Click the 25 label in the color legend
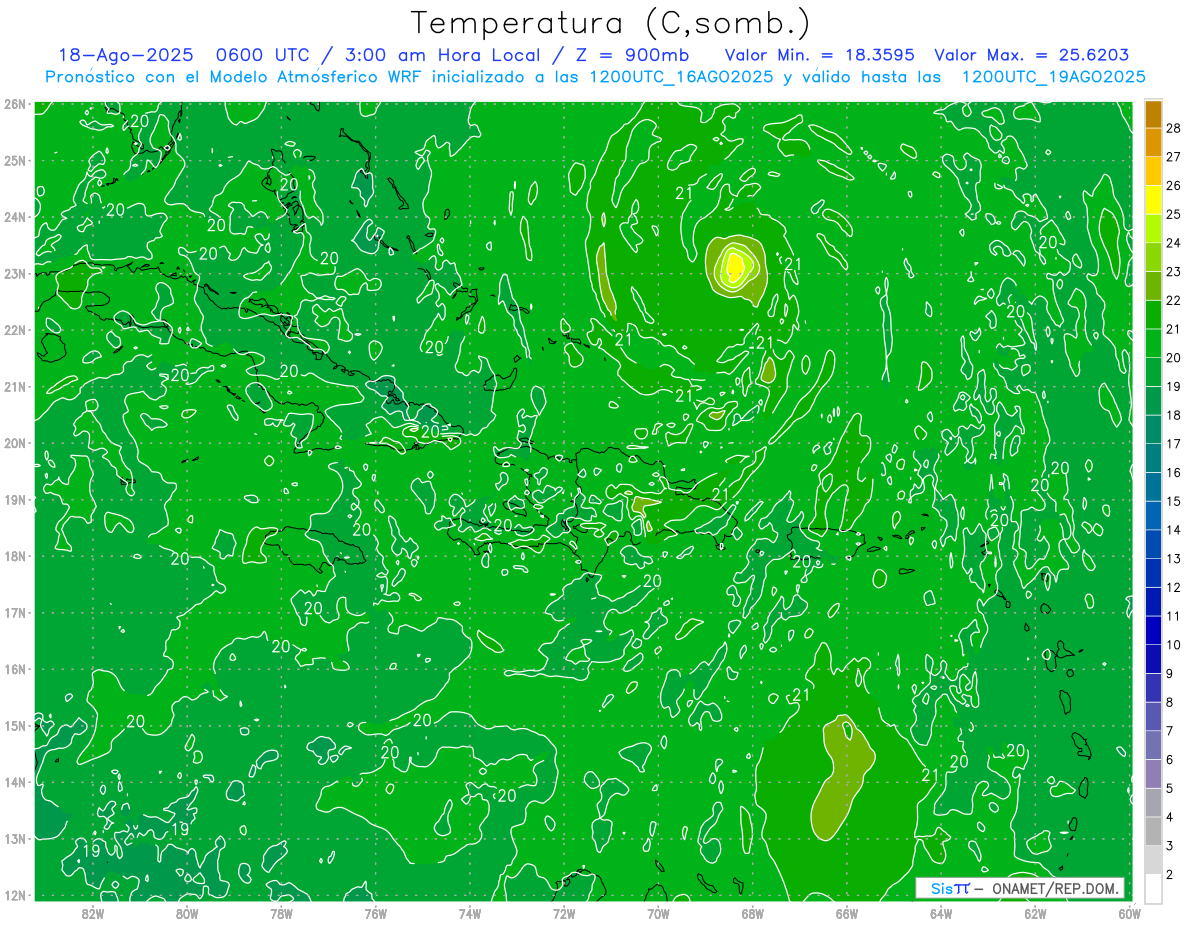Viewport: 1200px width, 927px height. coord(1173,214)
